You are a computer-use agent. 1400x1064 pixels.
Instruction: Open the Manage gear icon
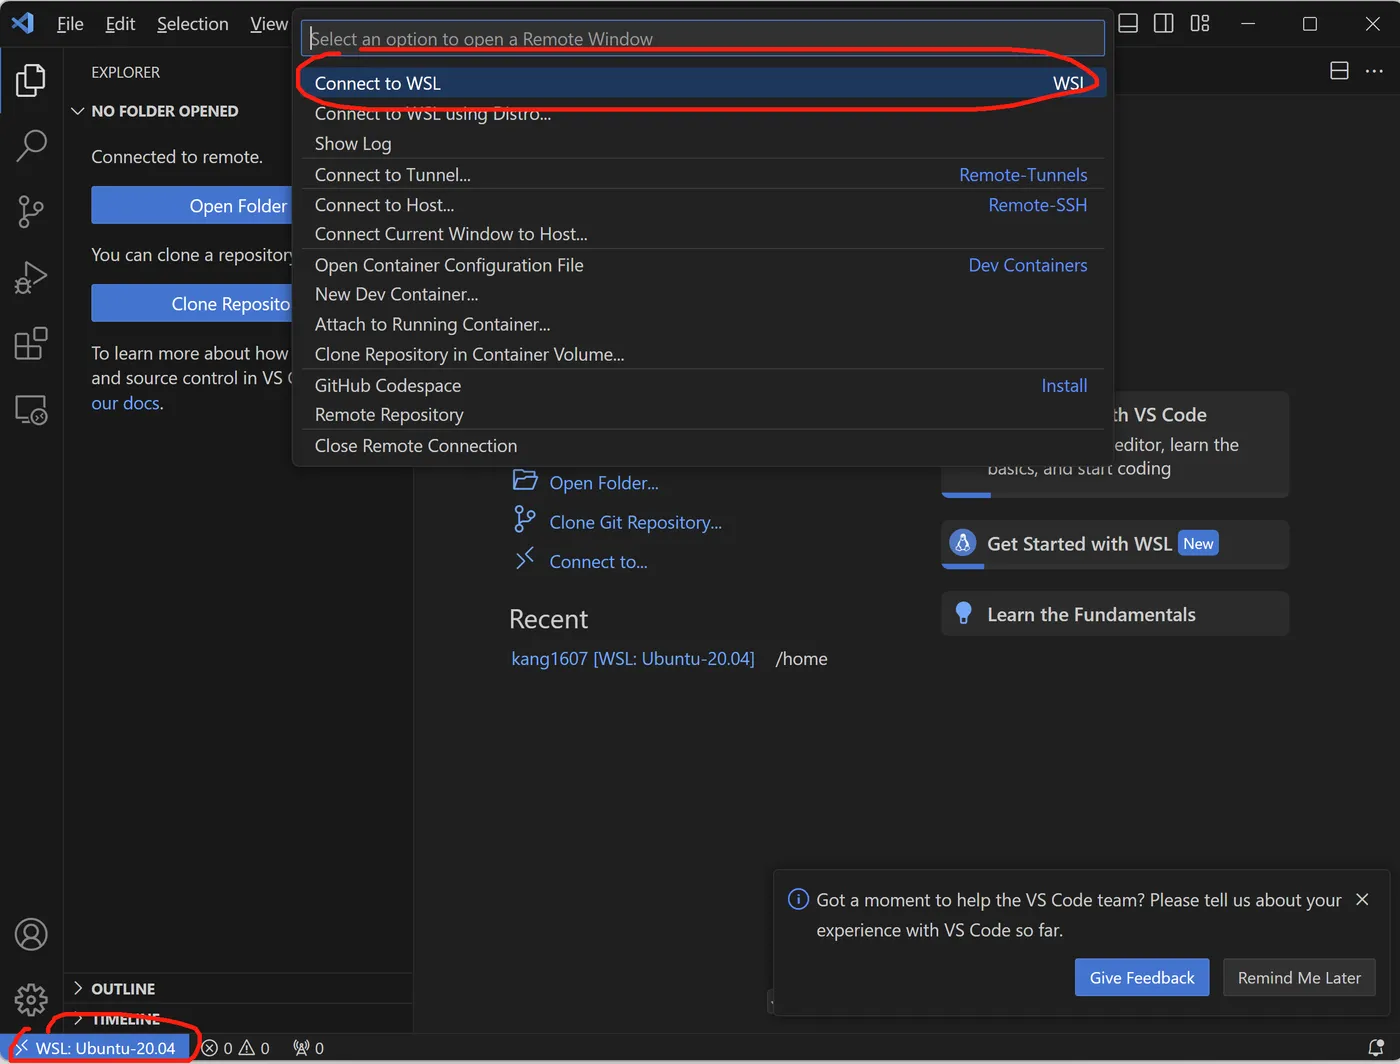tap(31, 999)
